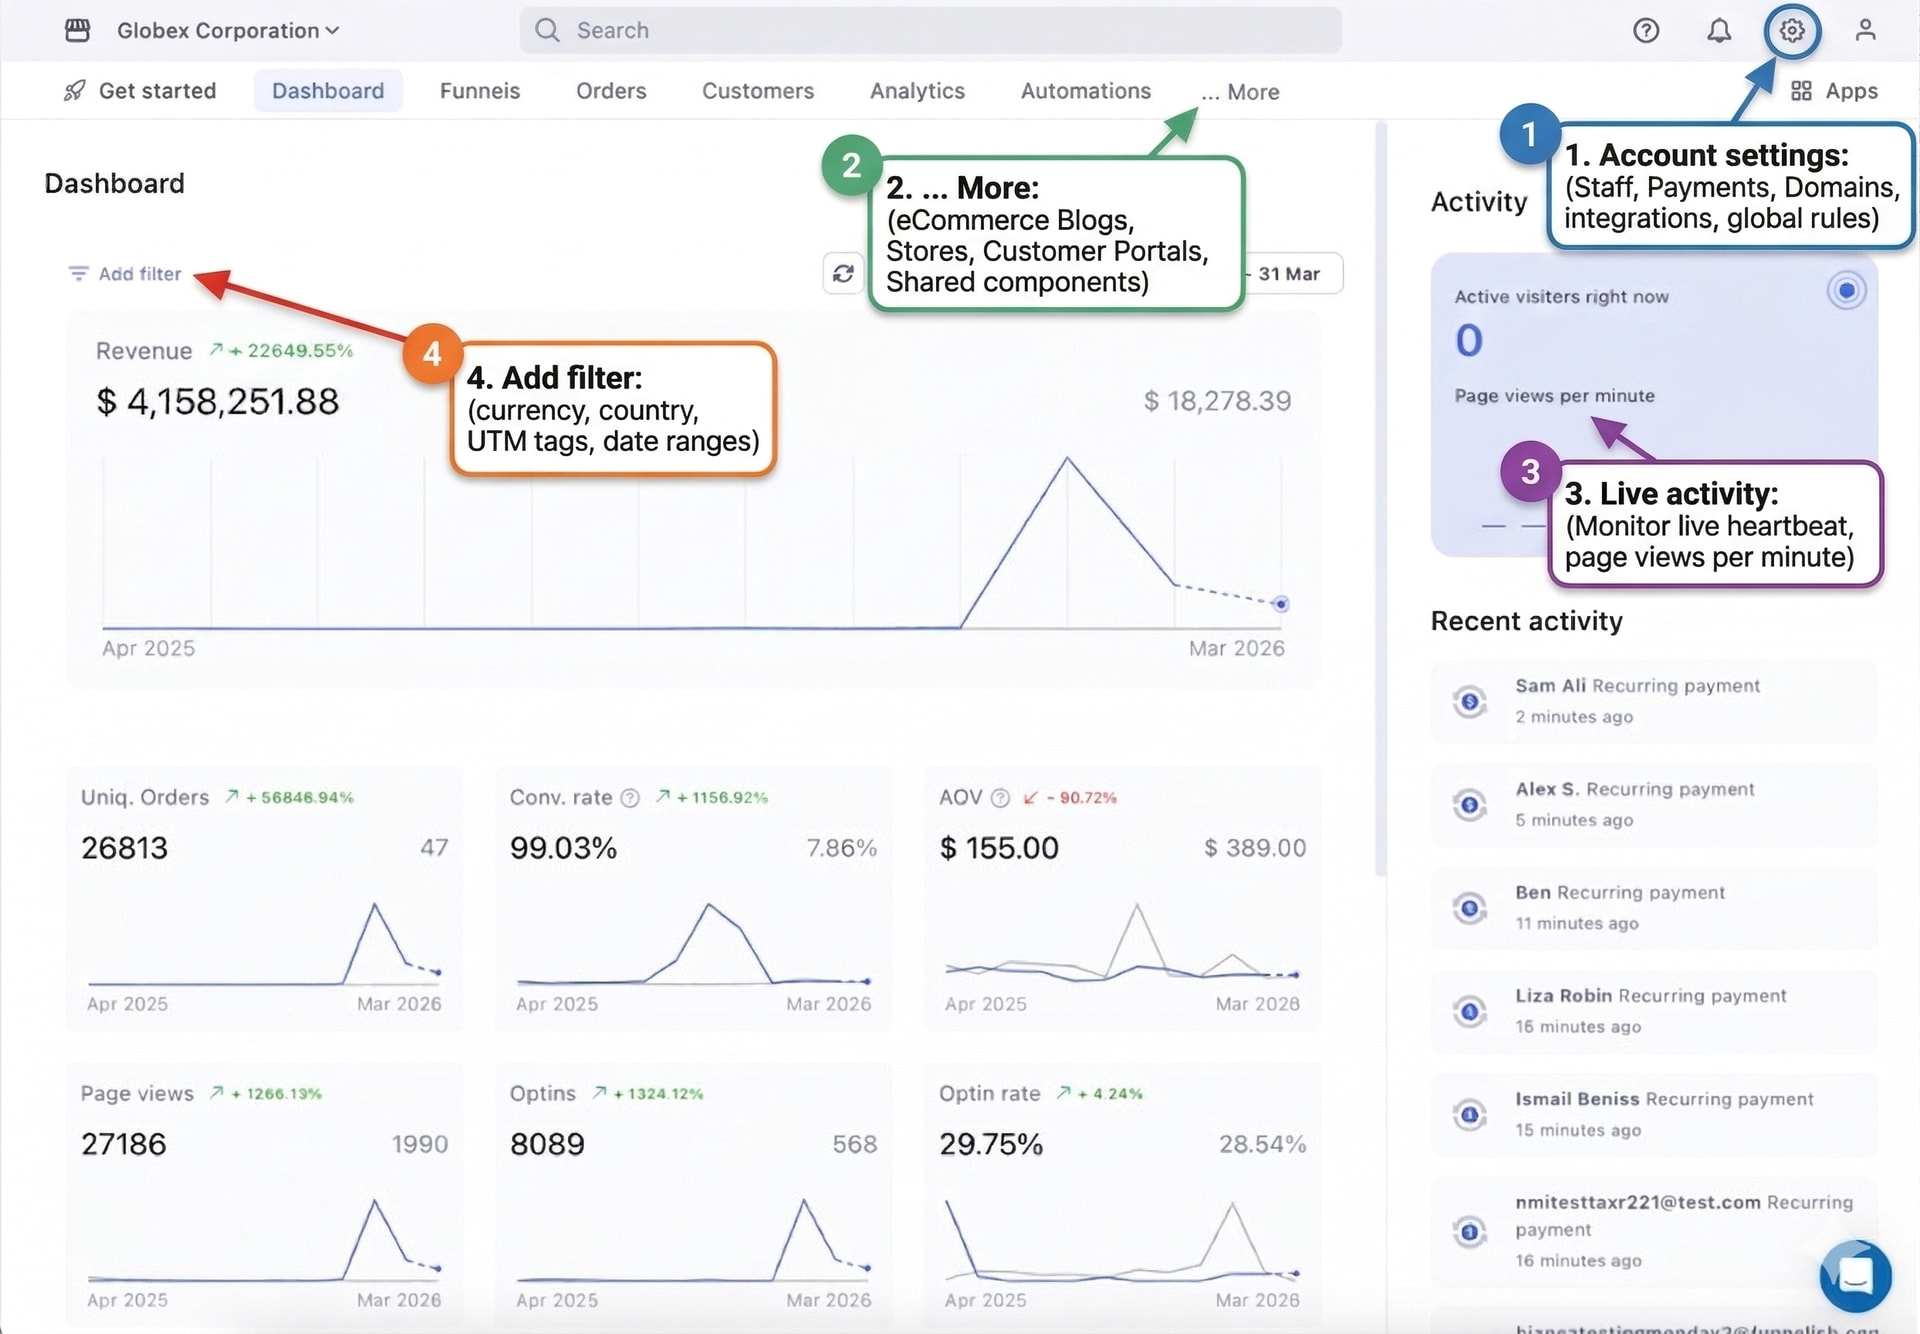The height and width of the screenshot is (1334, 1920).
Task: Click the refresh dashboard icon
Action: (843, 273)
